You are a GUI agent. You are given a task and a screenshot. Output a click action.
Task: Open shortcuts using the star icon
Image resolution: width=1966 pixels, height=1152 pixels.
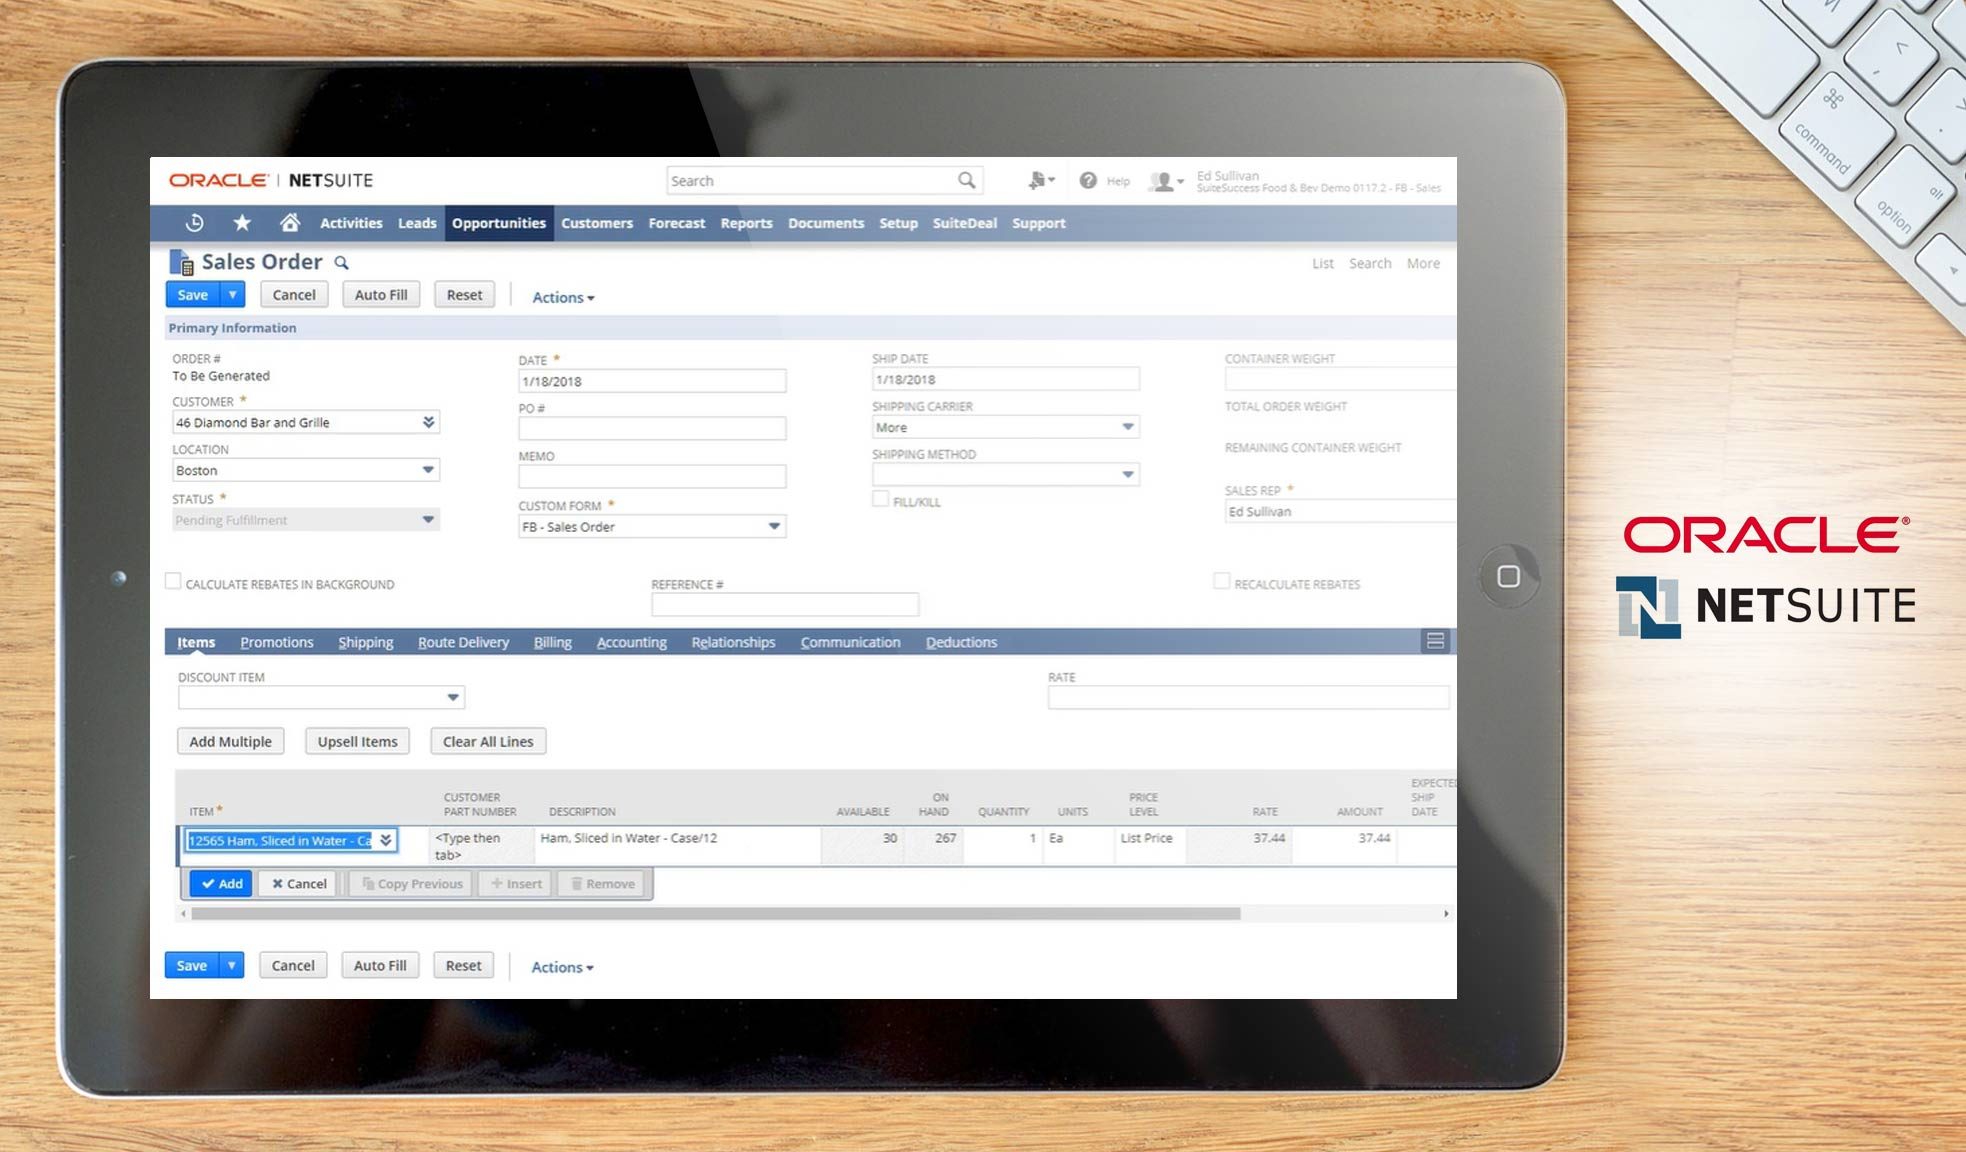241,223
